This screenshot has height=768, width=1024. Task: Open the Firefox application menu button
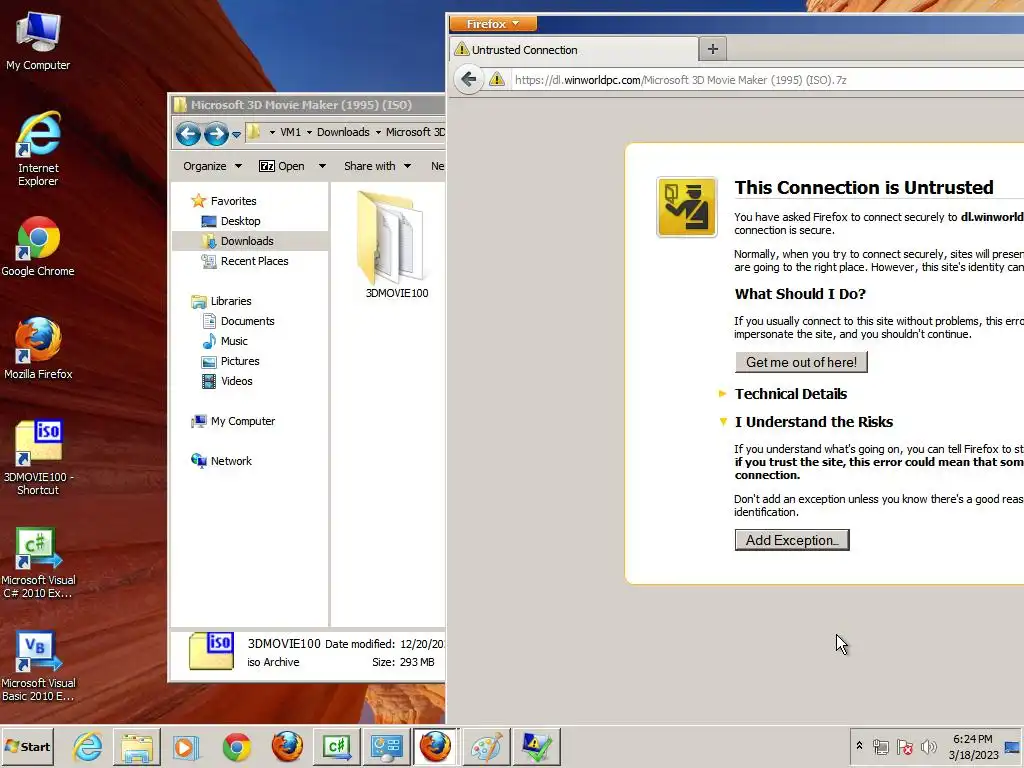click(x=493, y=24)
